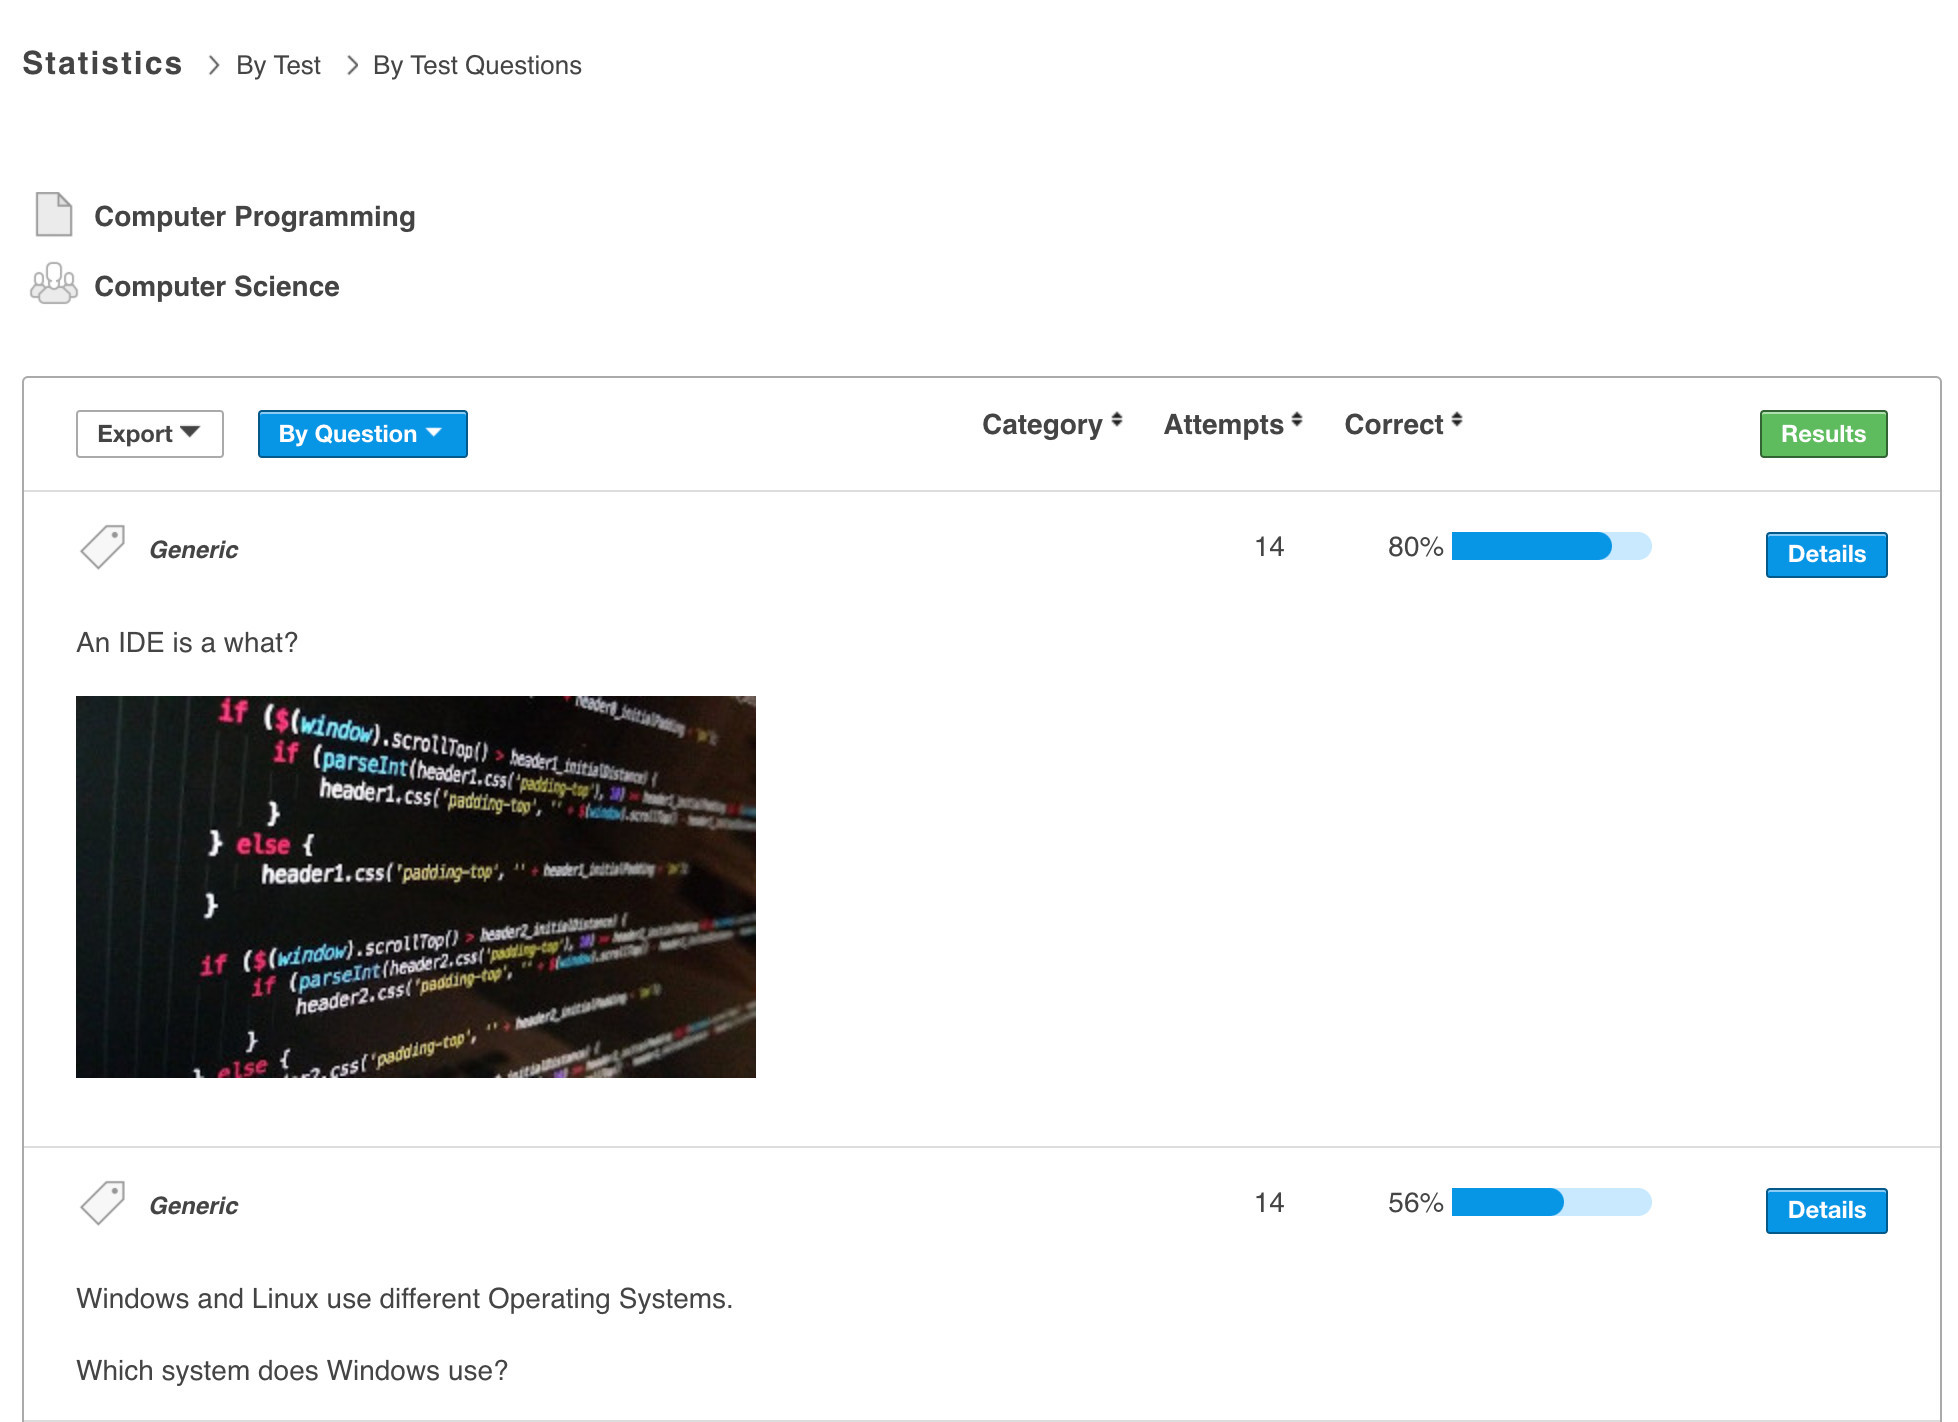Expand the By Question dropdown

(362, 434)
